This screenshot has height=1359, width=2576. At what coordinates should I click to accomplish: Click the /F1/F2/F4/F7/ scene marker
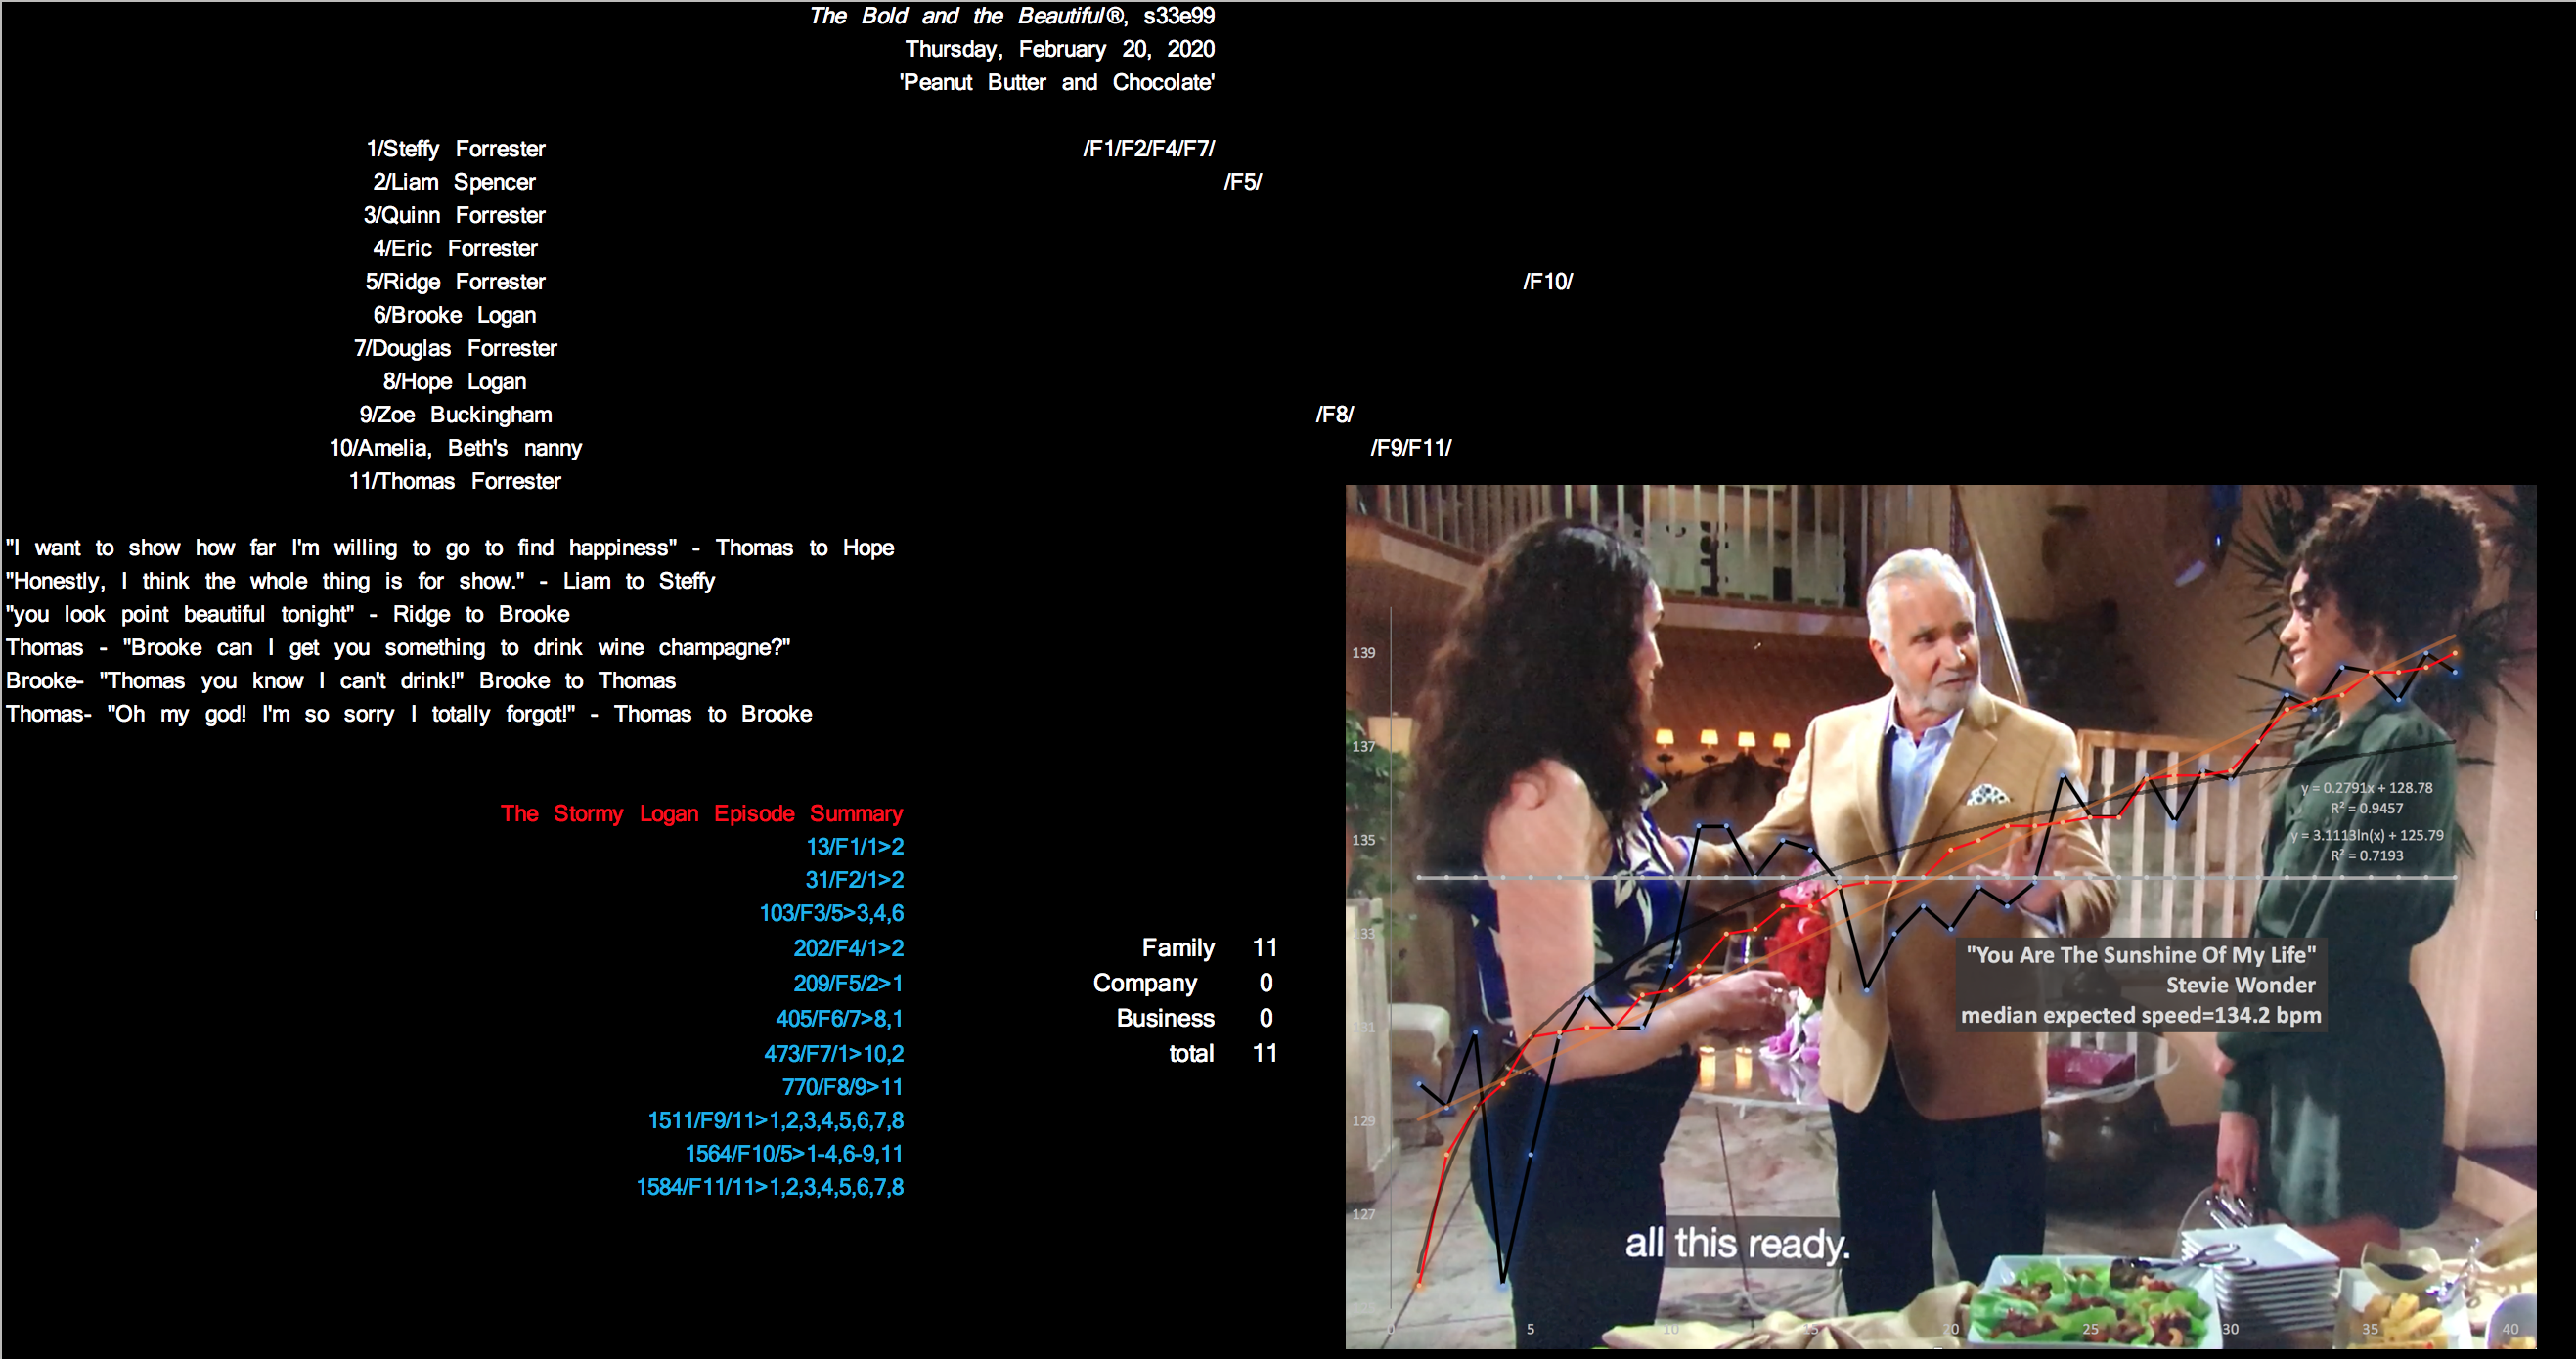coord(1148,149)
